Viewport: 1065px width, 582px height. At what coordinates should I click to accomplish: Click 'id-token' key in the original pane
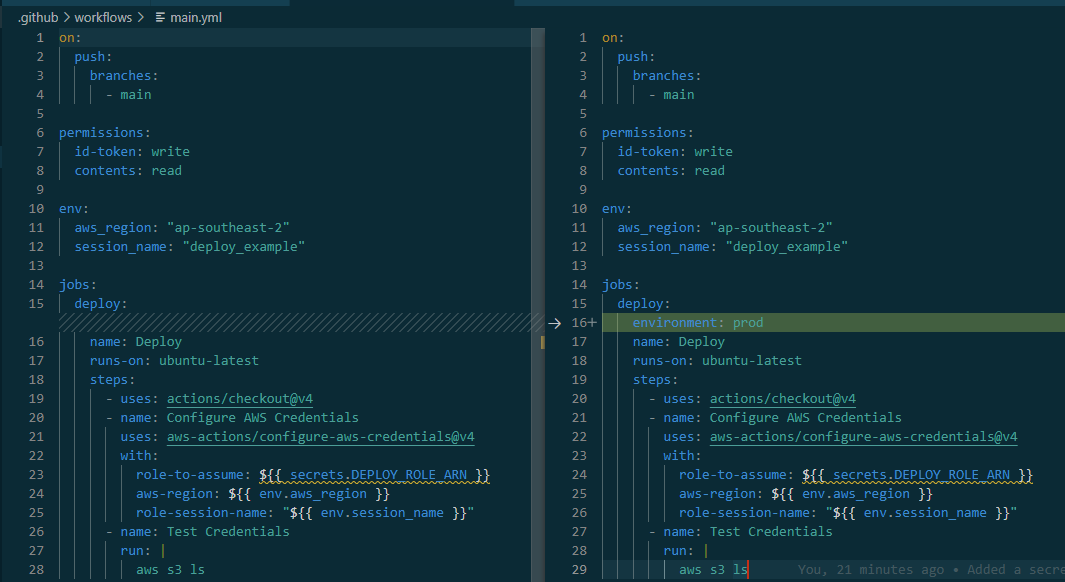pos(105,151)
